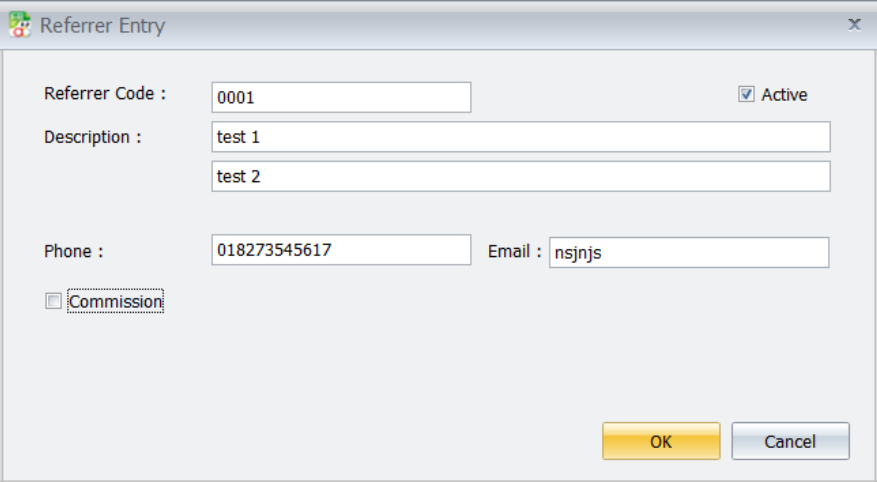The width and height of the screenshot is (877, 482).
Task: Click the Phone label
Action: [x=73, y=251]
